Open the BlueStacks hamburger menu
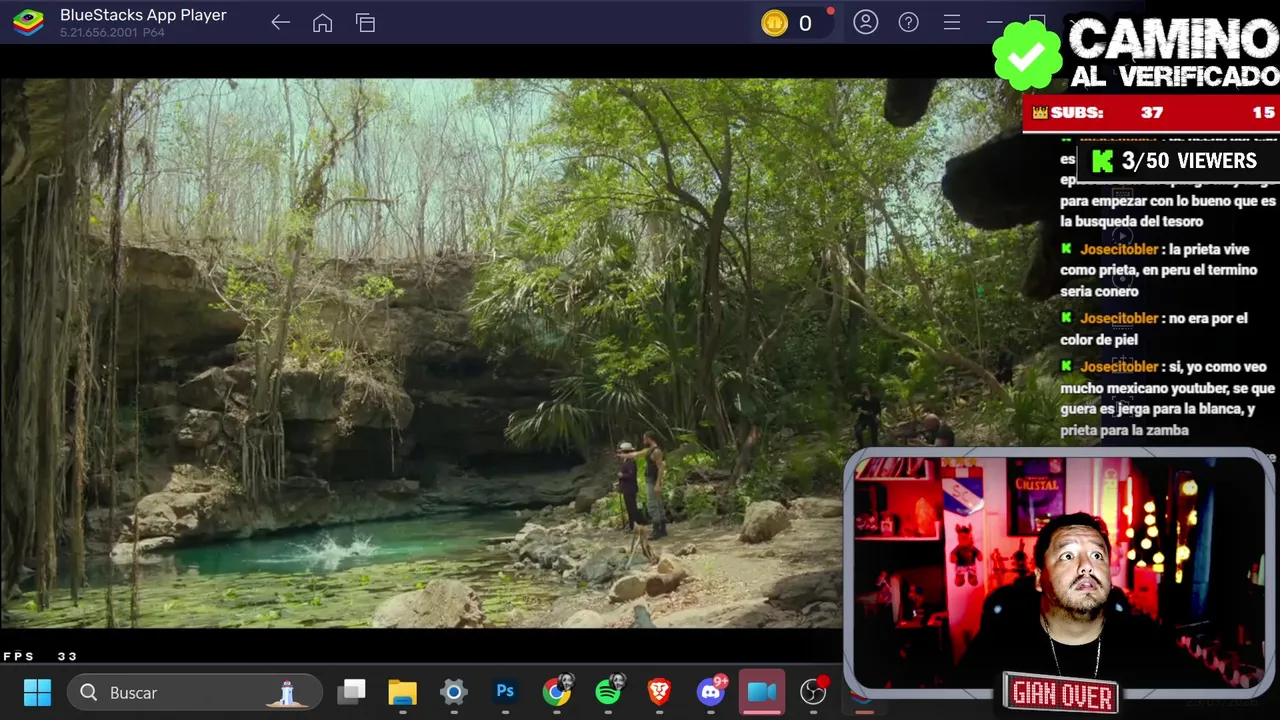The width and height of the screenshot is (1280, 720). [952, 22]
